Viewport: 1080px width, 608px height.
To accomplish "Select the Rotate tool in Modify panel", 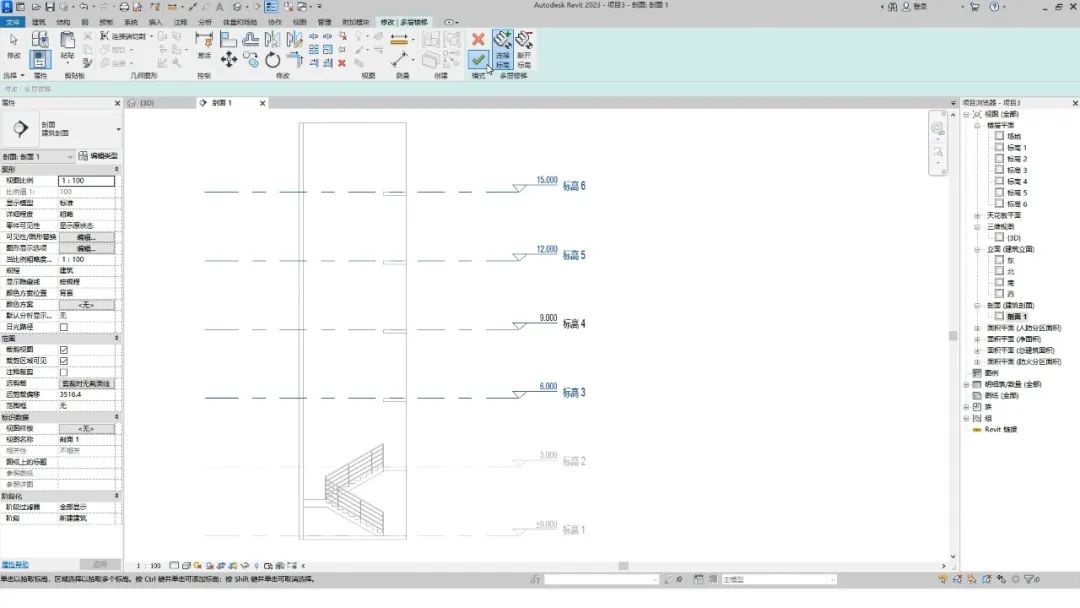I will click(x=273, y=60).
